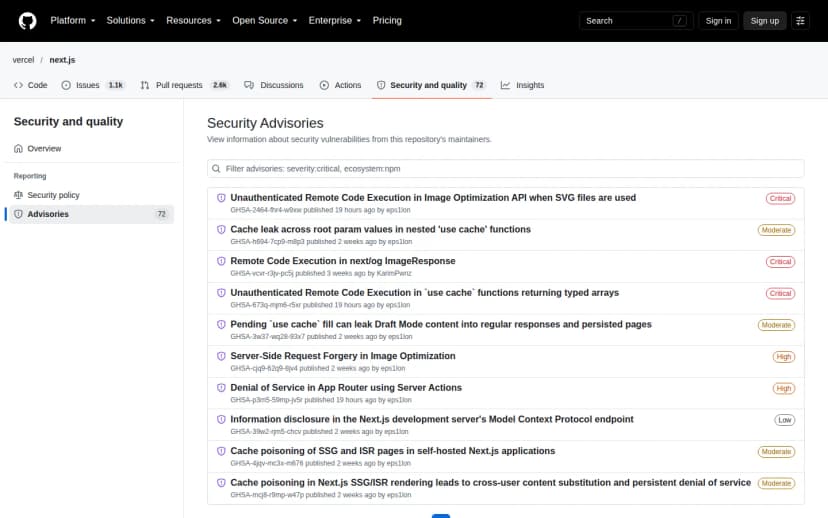Click shield icon beside Denial of Service advisory
Image resolution: width=828 pixels, height=518 pixels.
point(221,388)
